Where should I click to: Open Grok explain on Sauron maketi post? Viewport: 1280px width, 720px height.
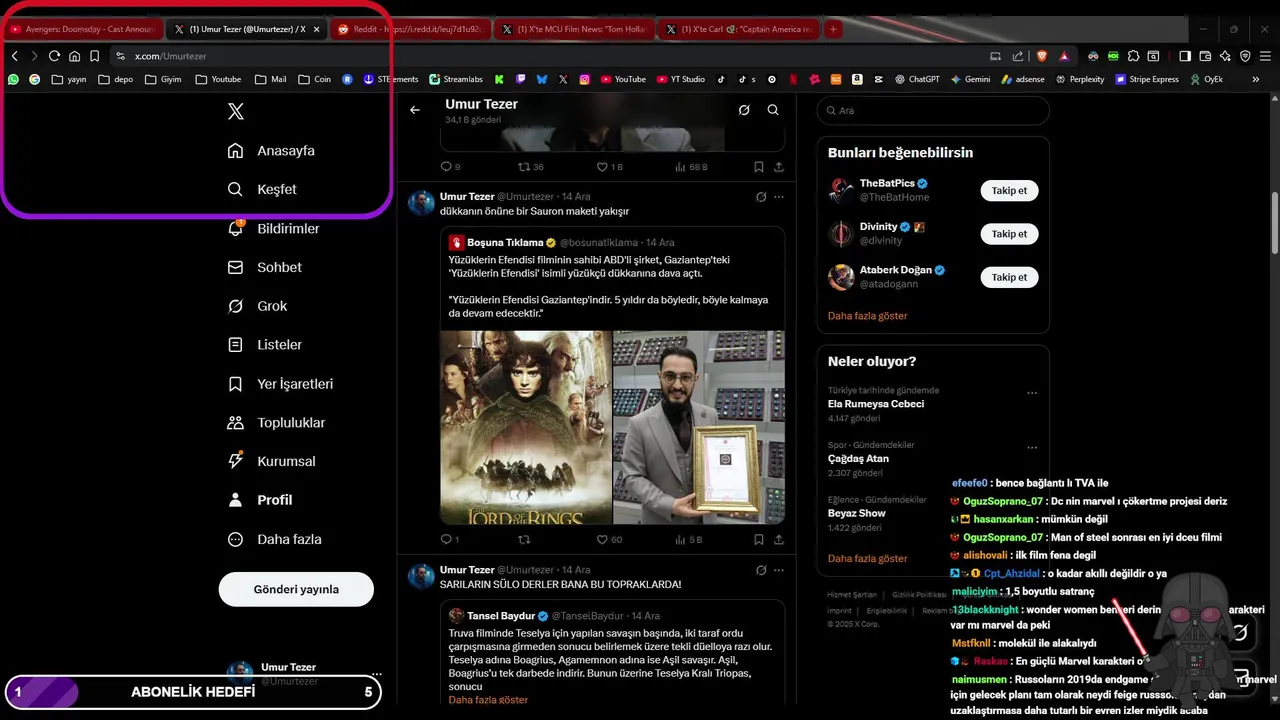(761, 197)
